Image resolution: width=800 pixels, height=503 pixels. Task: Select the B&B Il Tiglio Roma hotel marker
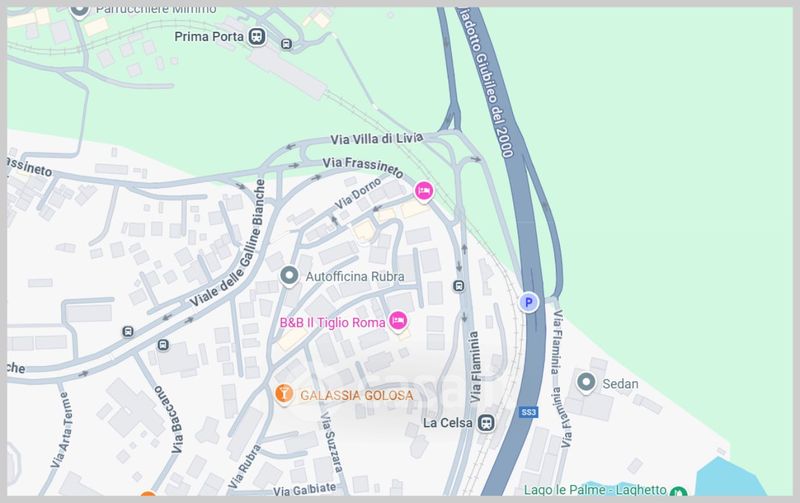[398, 321]
